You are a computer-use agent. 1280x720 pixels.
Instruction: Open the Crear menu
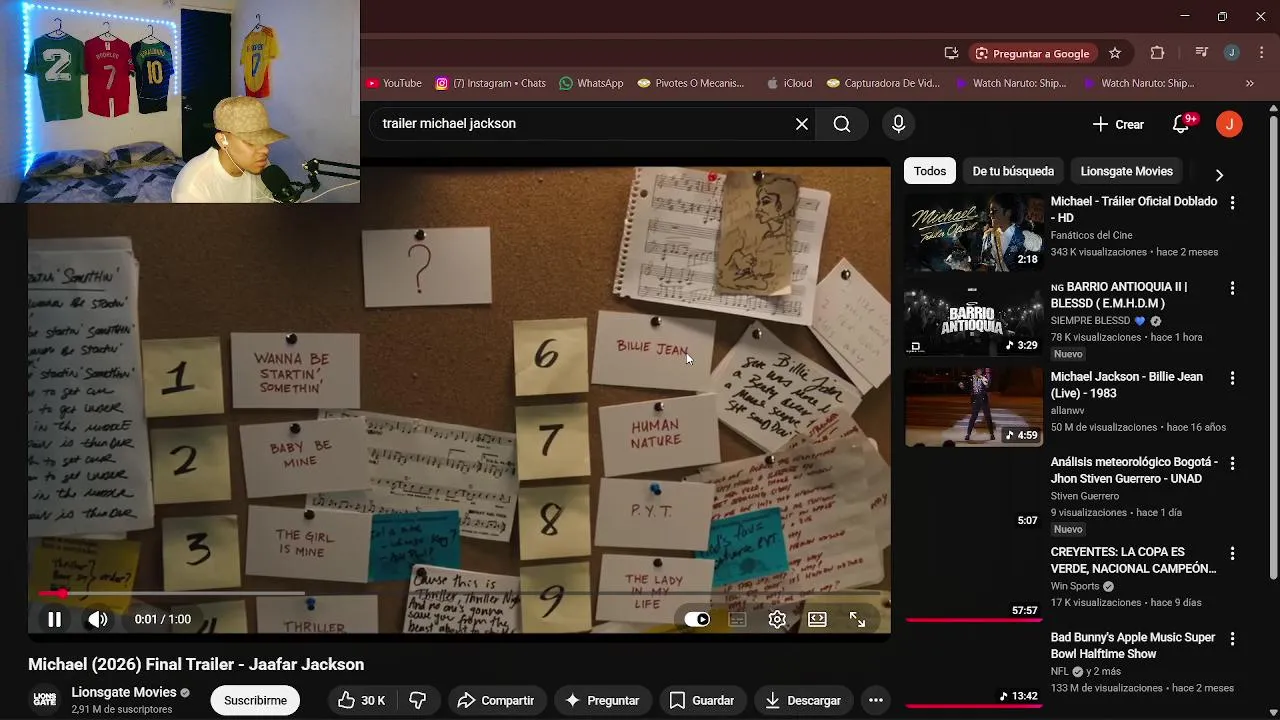[x=1118, y=125]
